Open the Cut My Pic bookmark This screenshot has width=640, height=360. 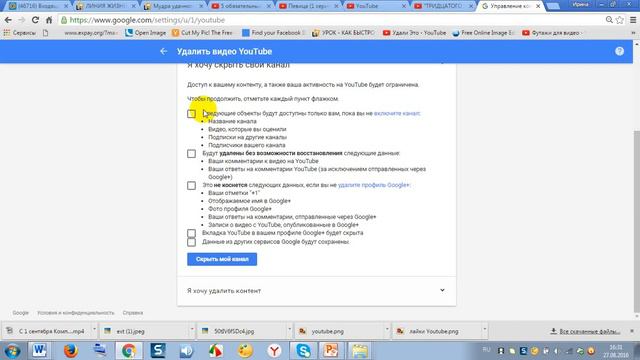point(202,33)
